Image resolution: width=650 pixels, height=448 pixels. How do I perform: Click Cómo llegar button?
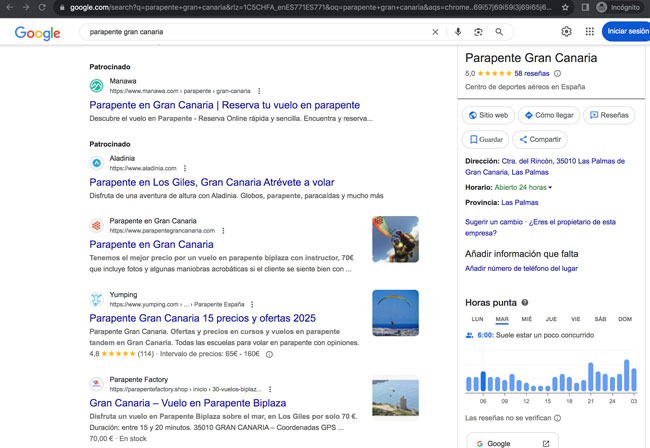(549, 115)
